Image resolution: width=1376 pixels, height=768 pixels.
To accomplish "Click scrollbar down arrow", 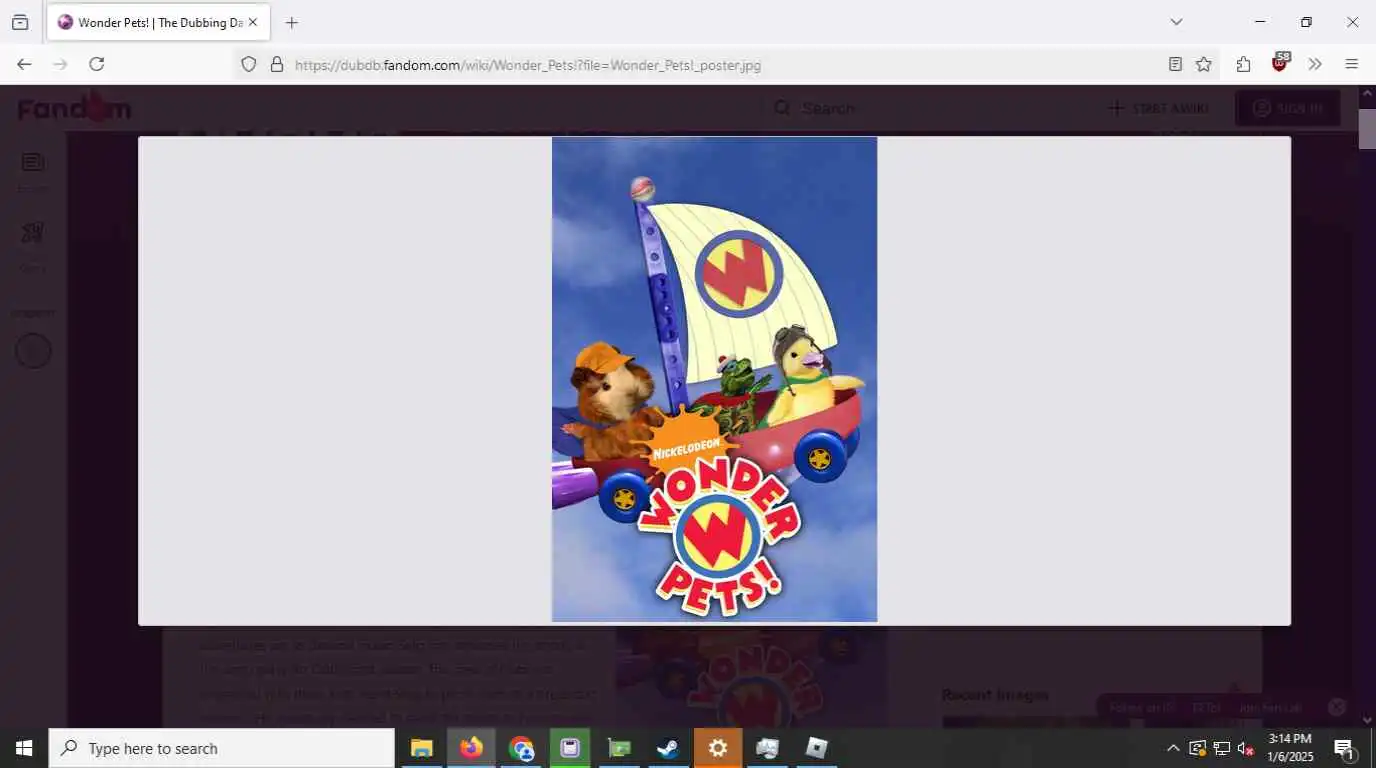I will [x=1367, y=719].
